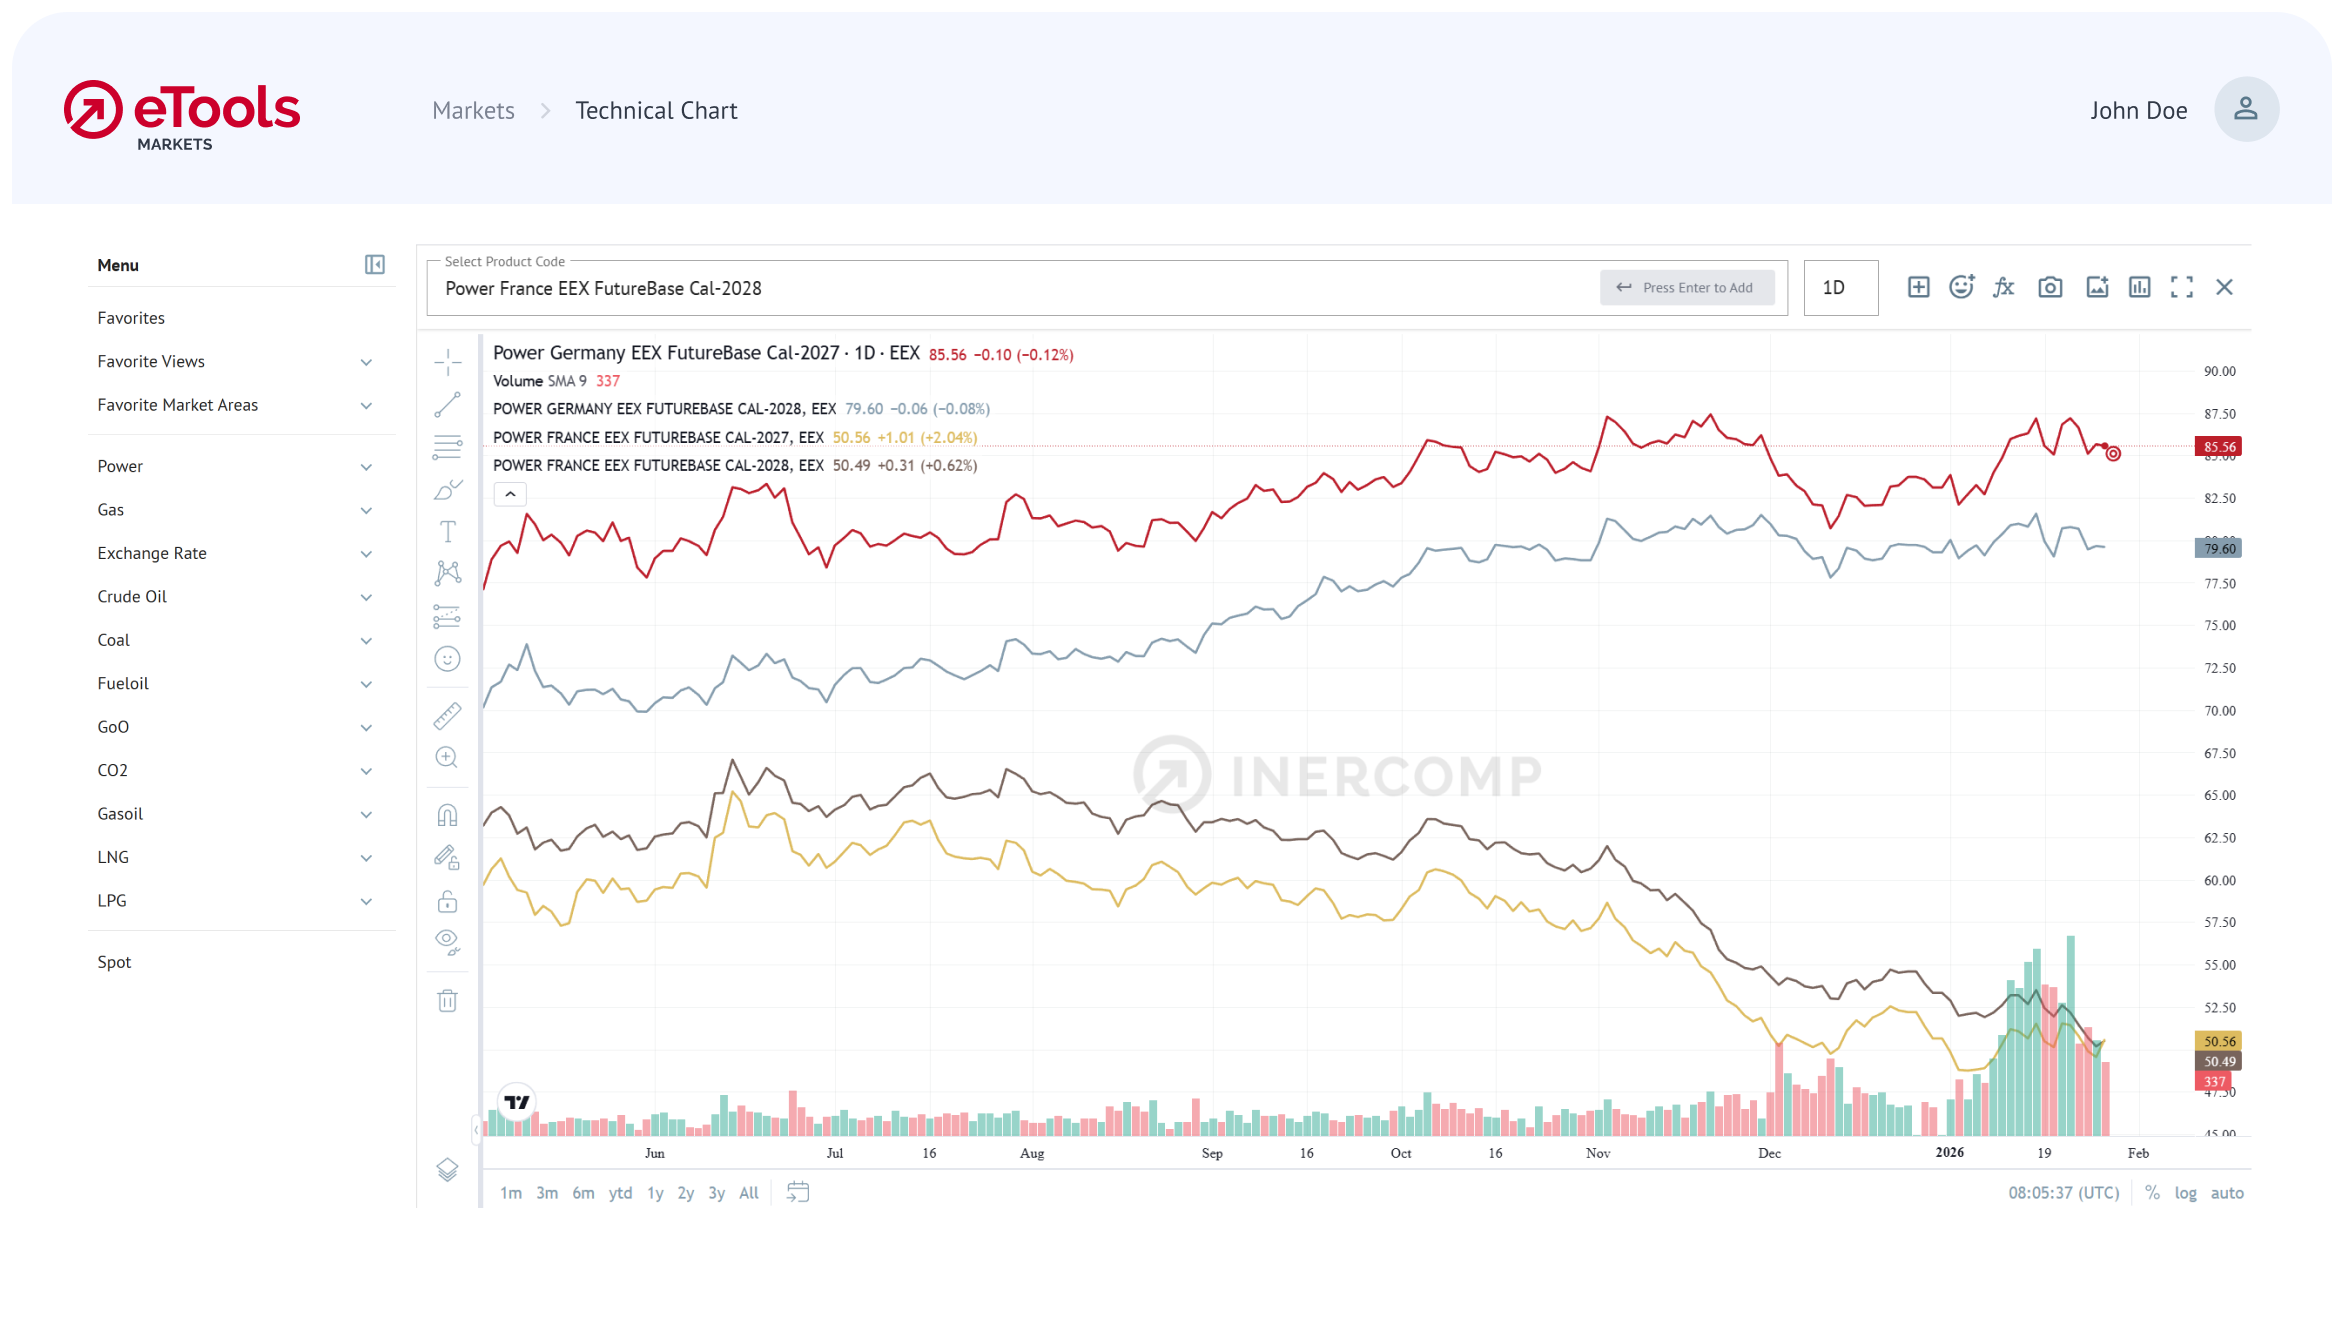Select the text annotation tool
Image resolution: width=2344 pixels, height=1331 pixels.
(447, 531)
